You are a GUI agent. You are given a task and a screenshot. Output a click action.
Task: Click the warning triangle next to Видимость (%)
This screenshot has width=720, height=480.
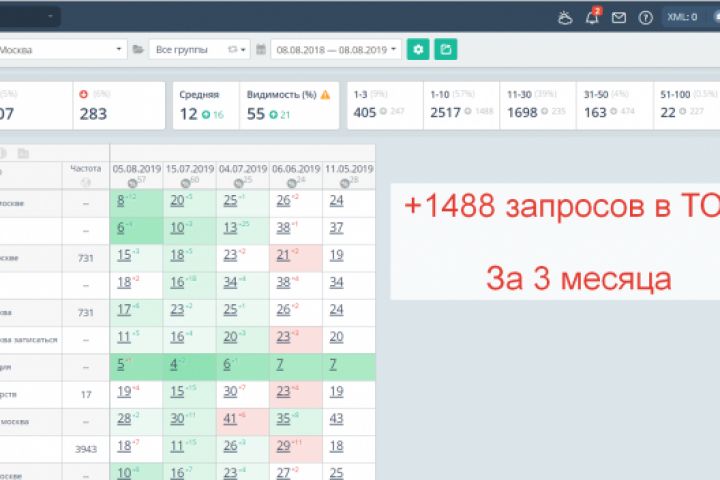(325, 95)
